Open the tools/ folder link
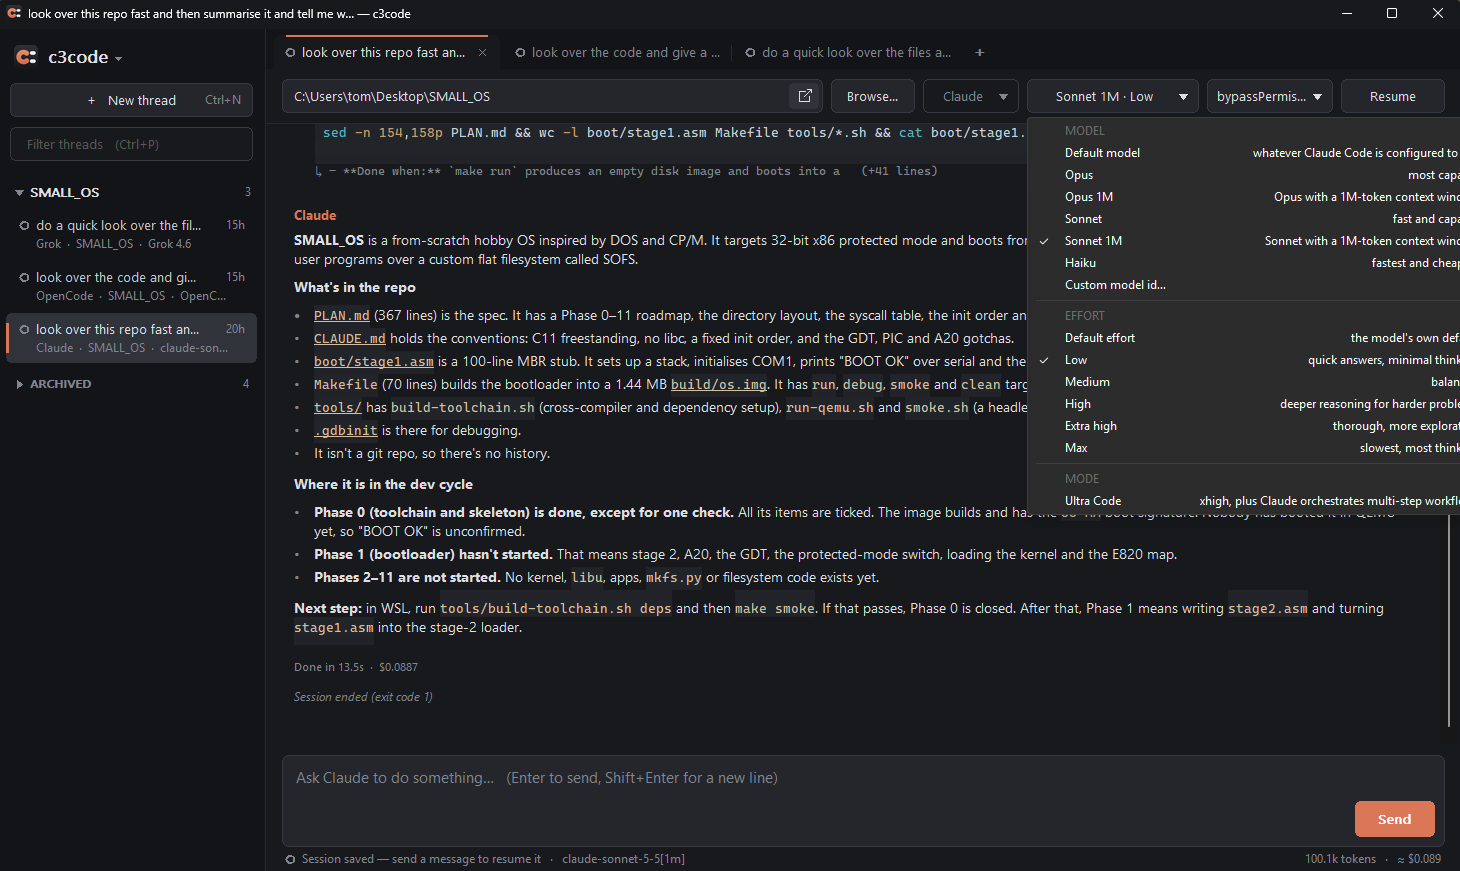This screenshot has height=871, width=1460. pyautogui.click(x=338, y=408)
